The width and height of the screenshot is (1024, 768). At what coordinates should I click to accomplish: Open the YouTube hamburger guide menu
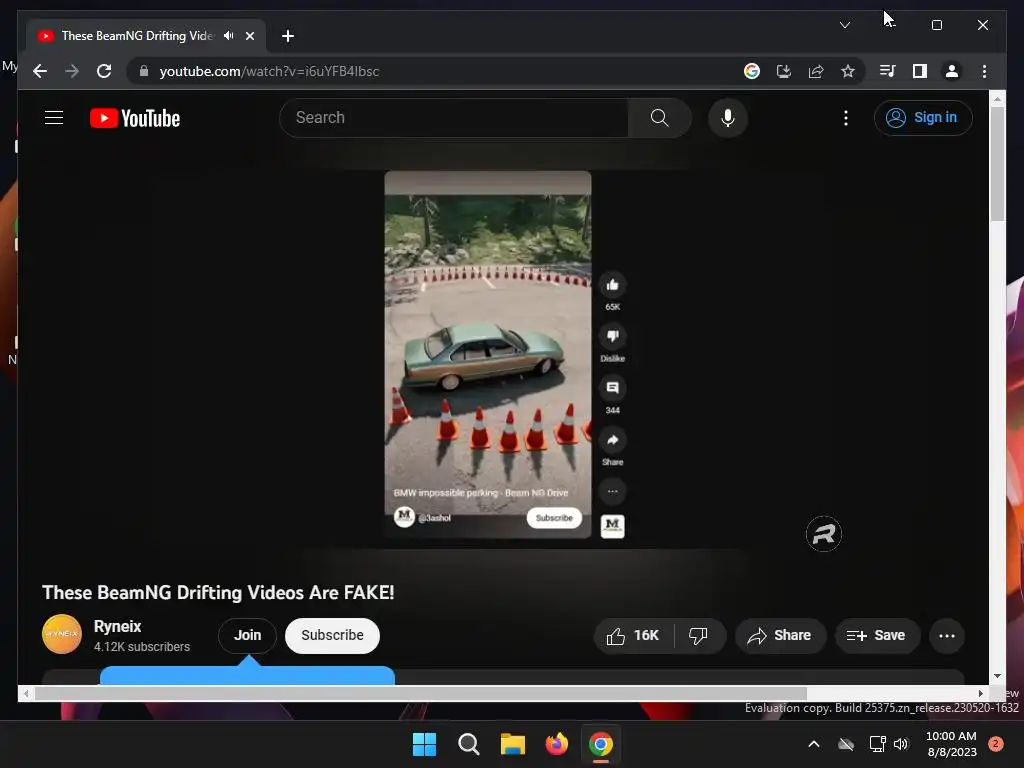pos(54,118)
